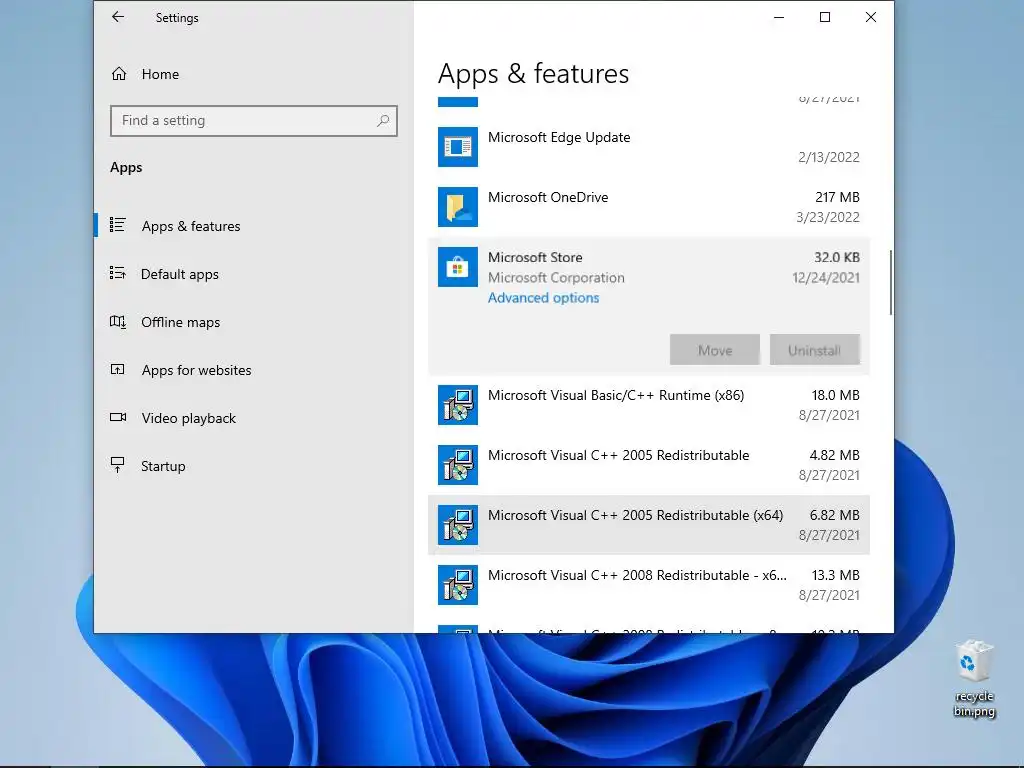Click the 32.0 KB size value

point(837,257)
